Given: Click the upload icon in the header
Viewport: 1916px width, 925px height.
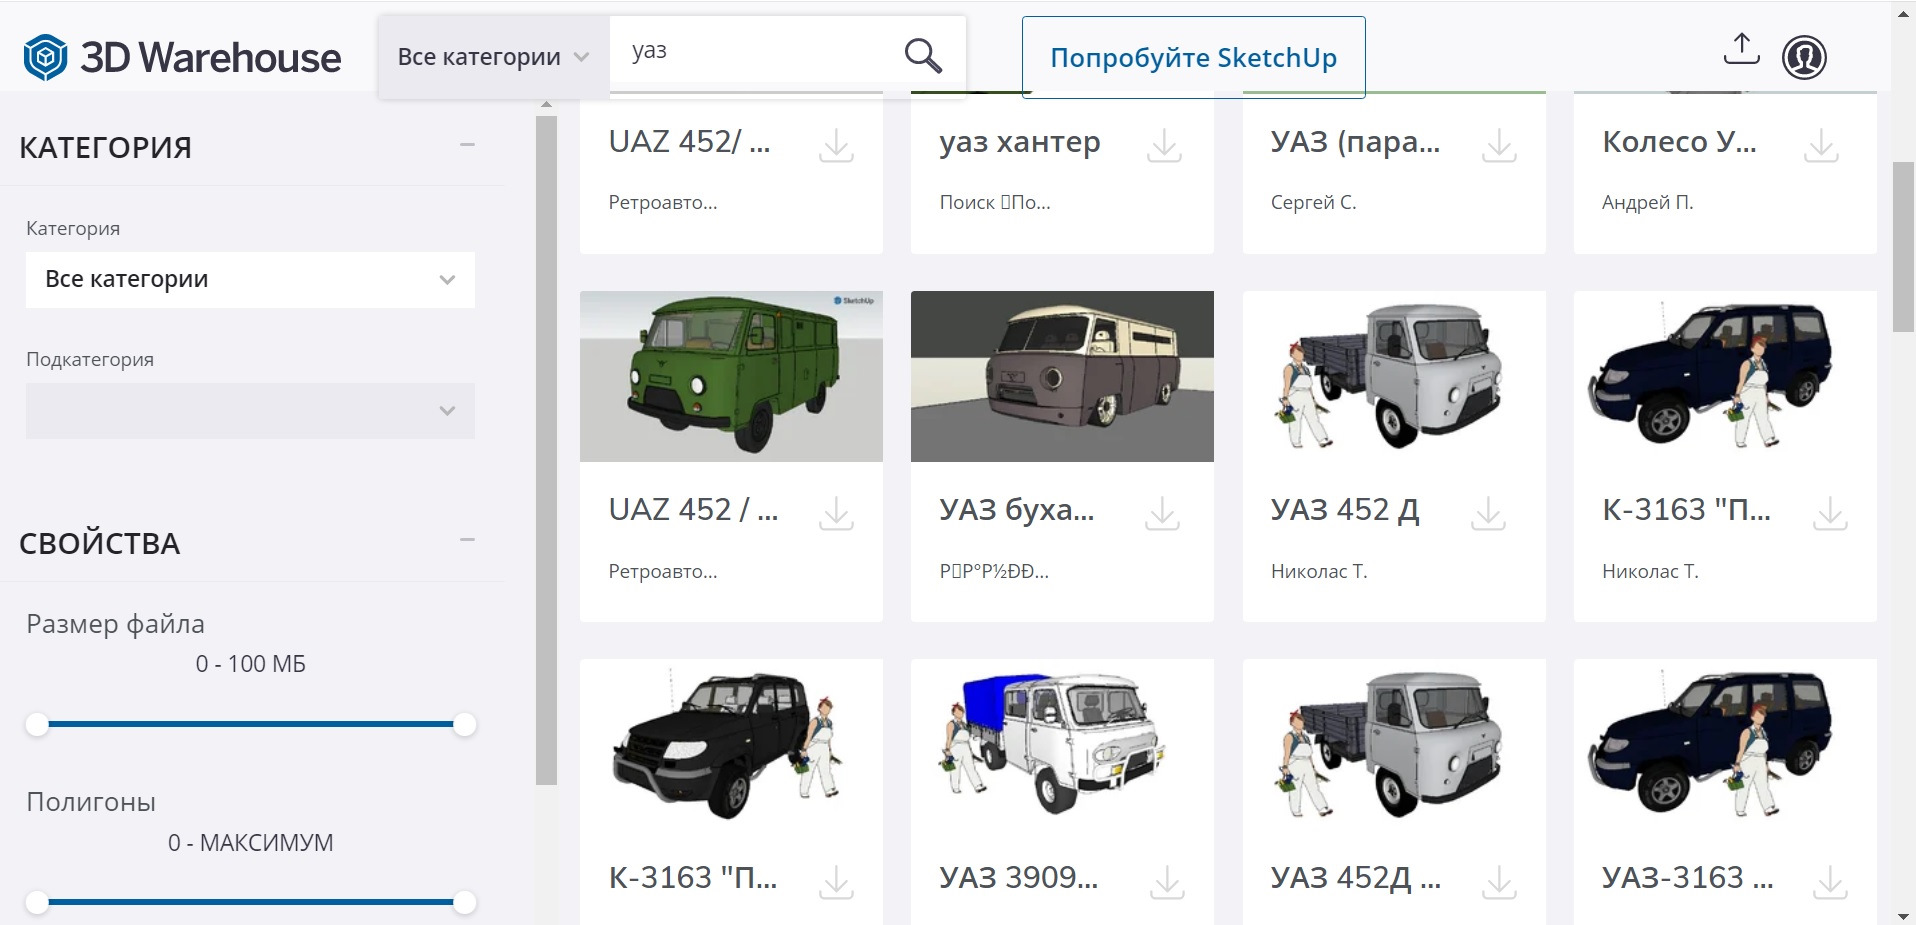Looking at the screenshot, I should (x=1740, y=48).
